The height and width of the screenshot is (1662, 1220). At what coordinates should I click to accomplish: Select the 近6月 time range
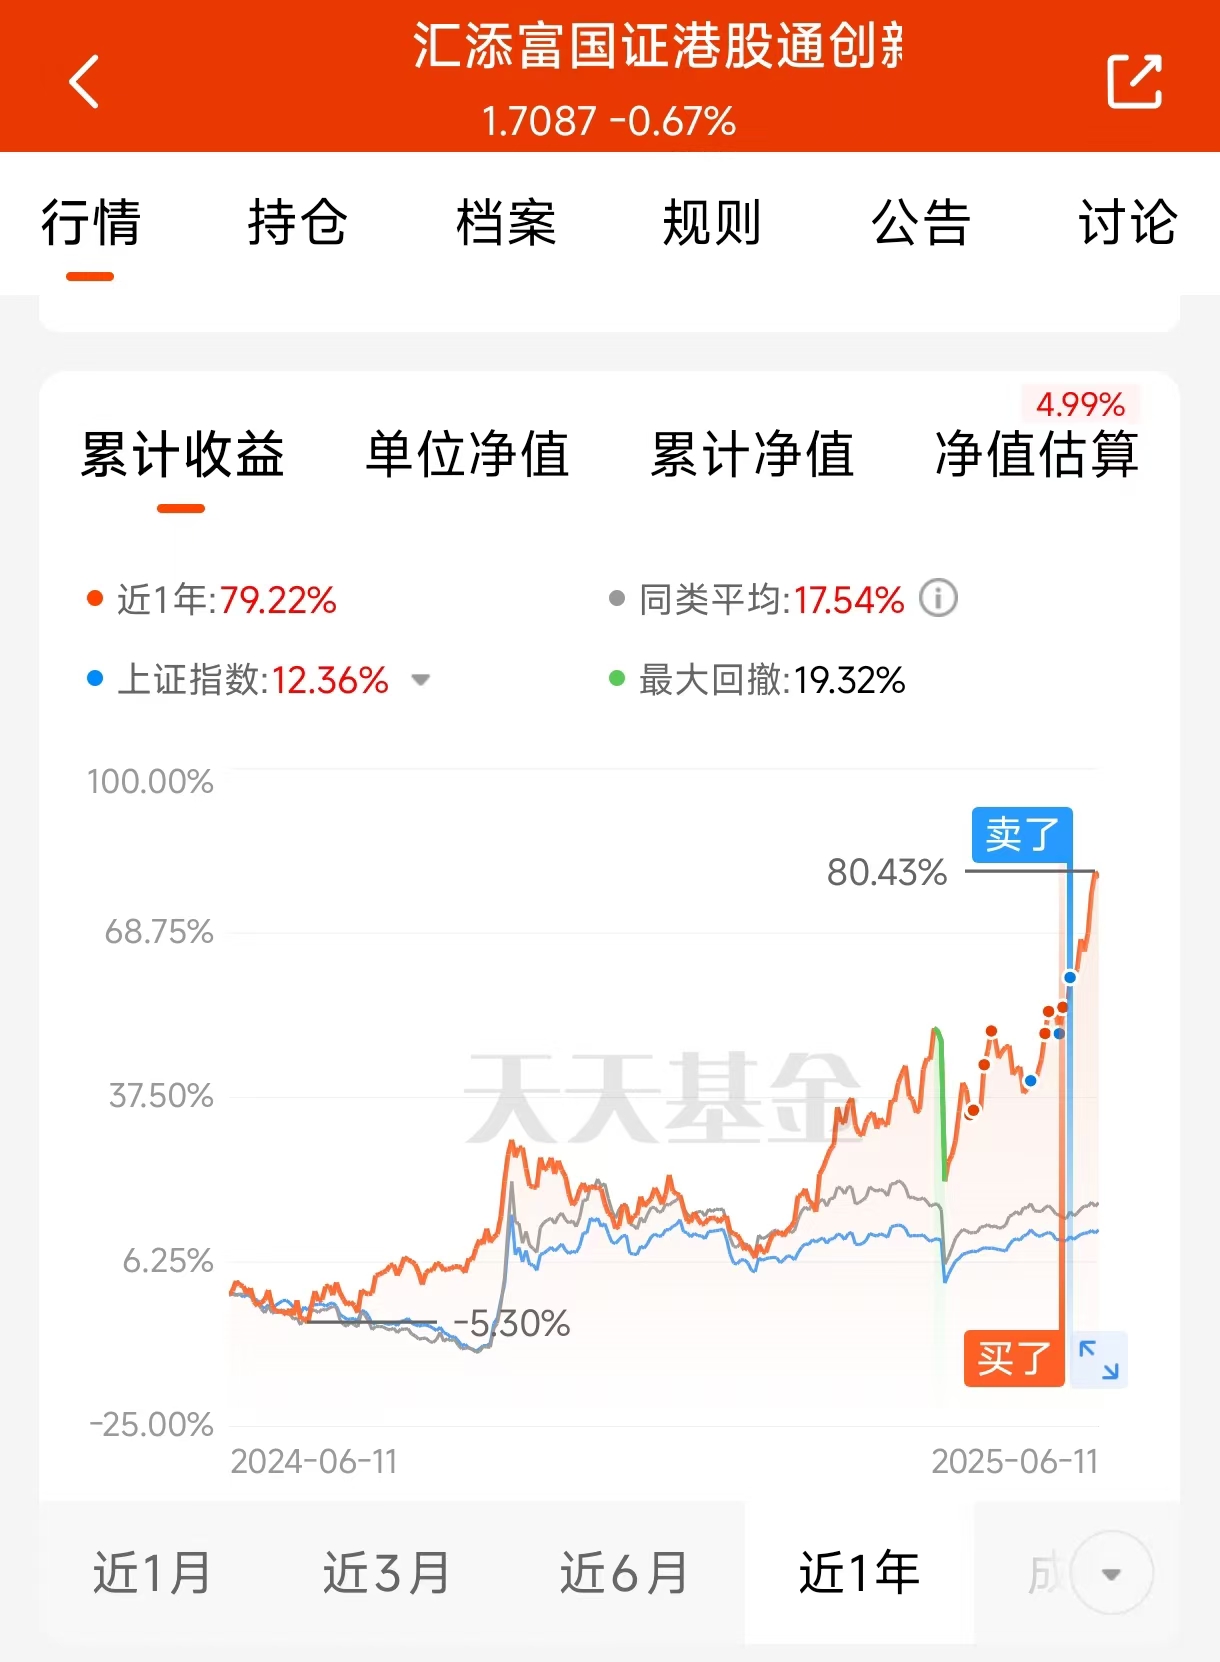pos(624,1573)
